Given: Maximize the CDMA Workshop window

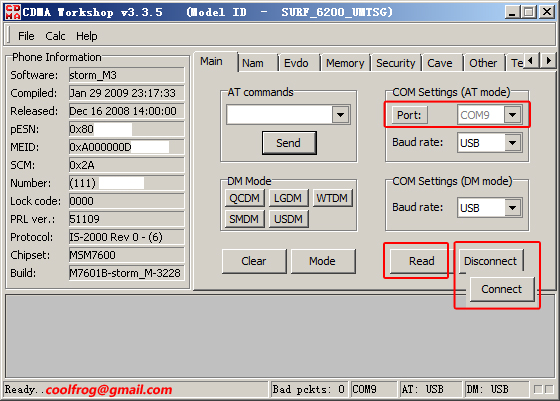Looking at the screenshot, I should pyautogui.click(x=529, y=12).
